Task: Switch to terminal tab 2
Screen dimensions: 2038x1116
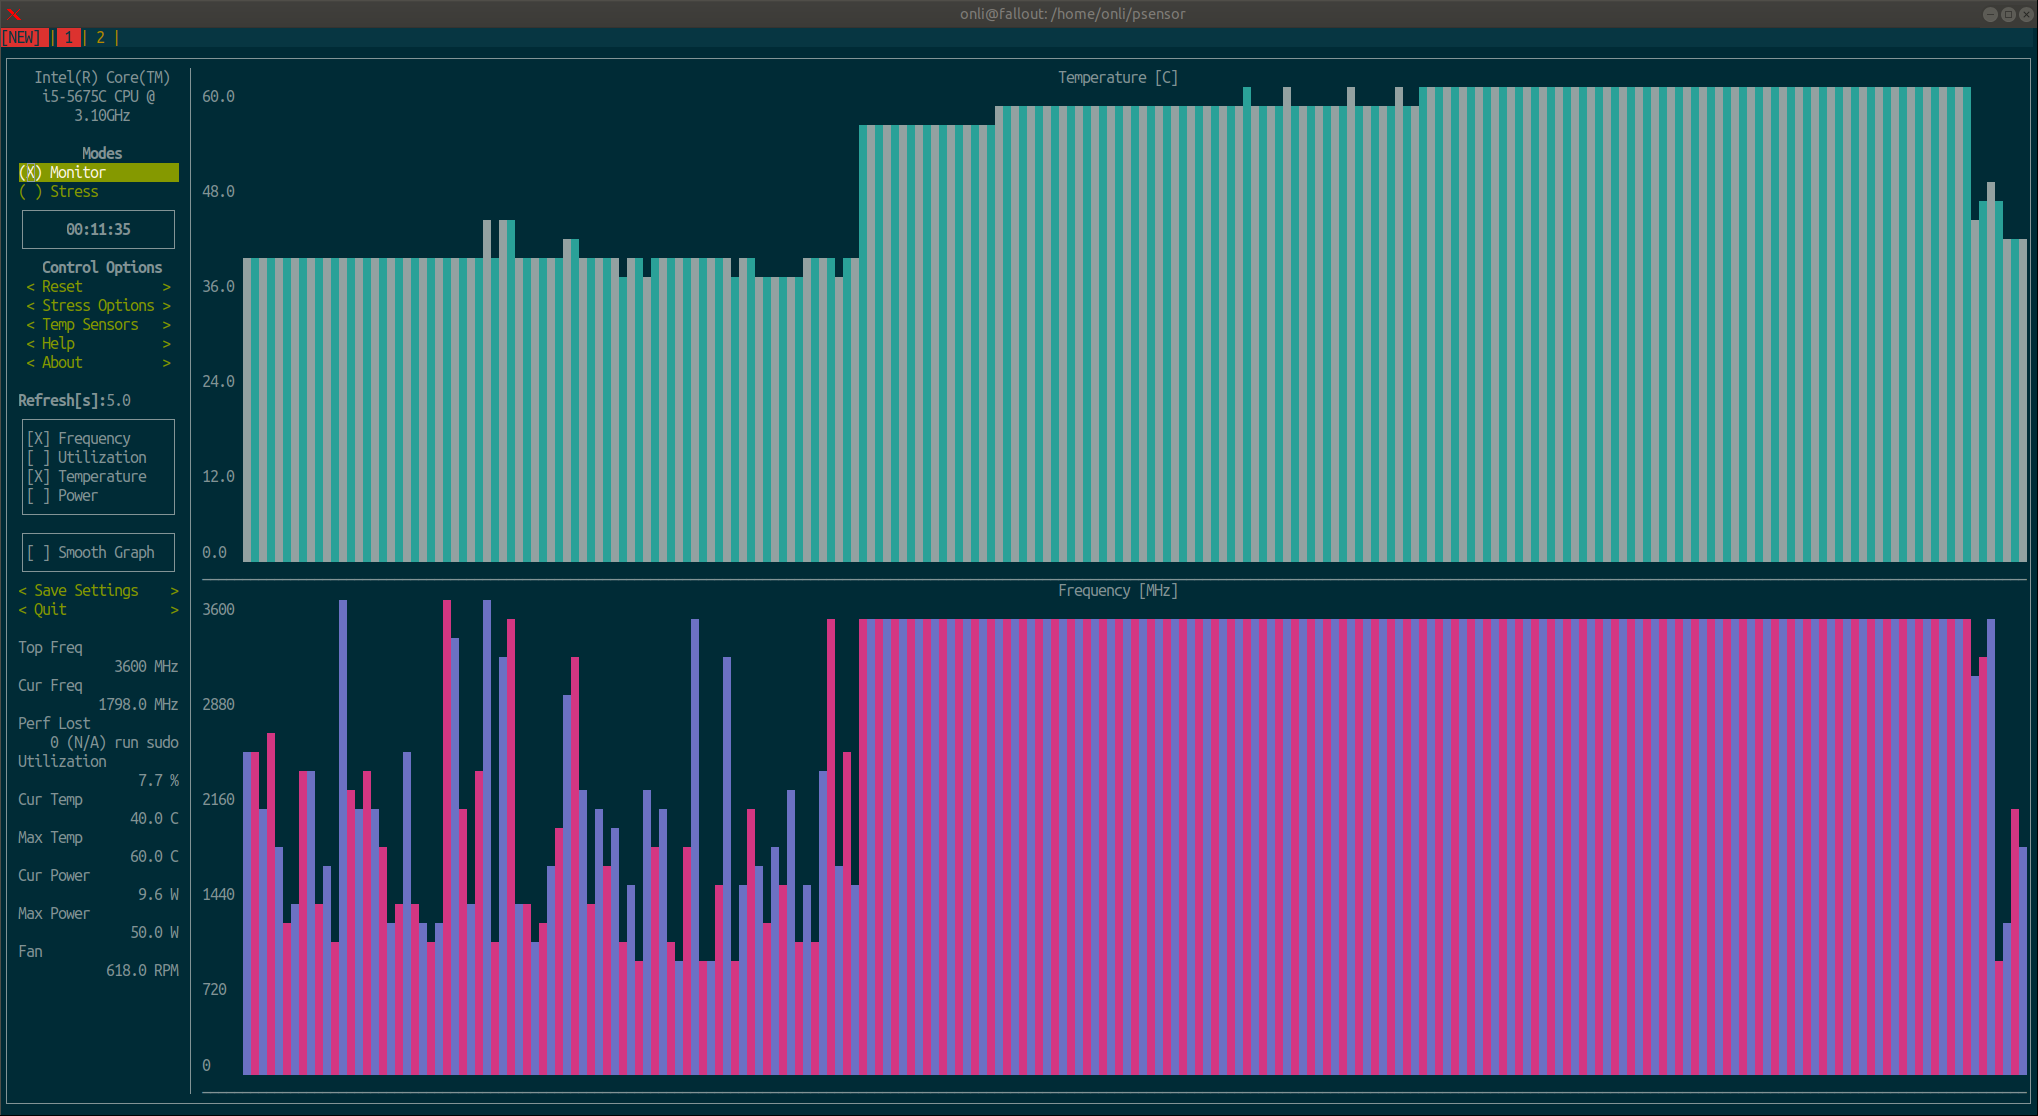Action: point(100,37)
